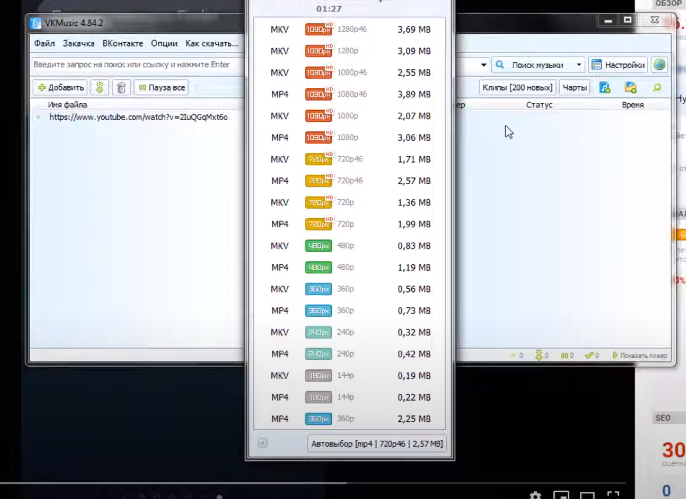The image size is (686, 499).
Task: Click the paused count icon in status bar
Action: point(564,356)
